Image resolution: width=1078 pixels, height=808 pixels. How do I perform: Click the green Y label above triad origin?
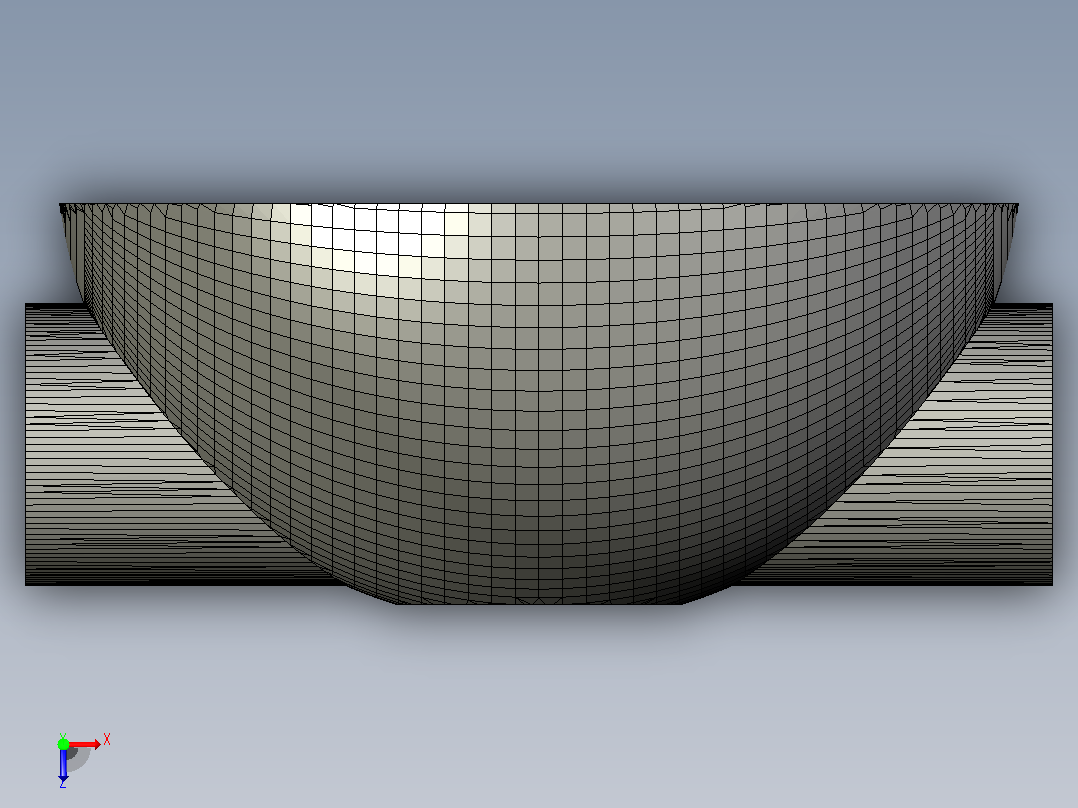click(63, 736)
